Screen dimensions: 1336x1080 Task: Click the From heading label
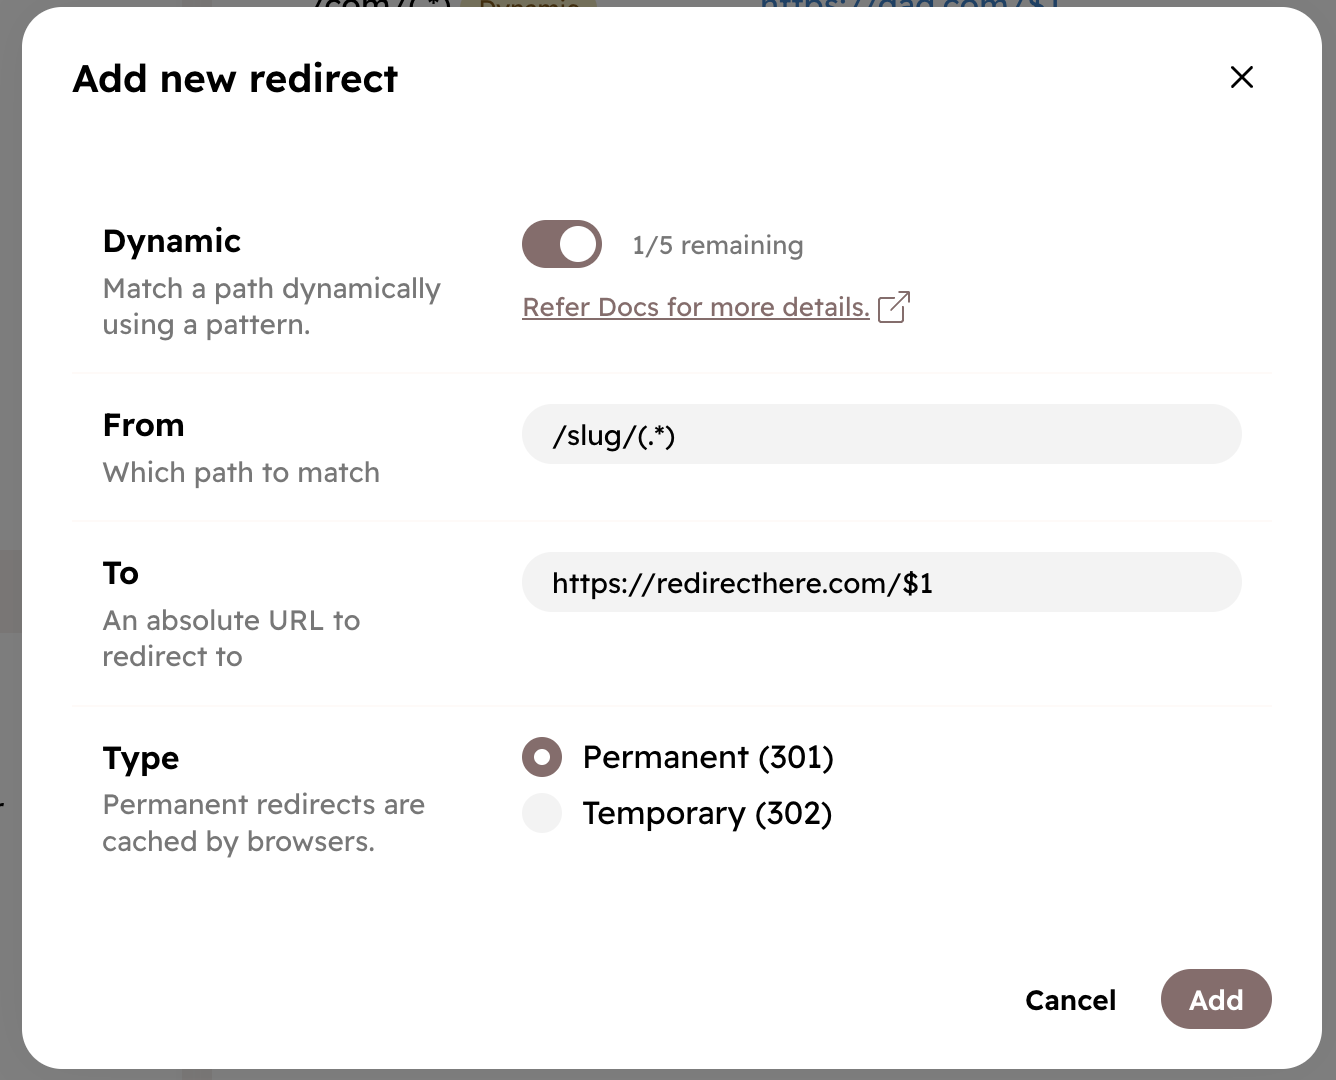[144, 425]
